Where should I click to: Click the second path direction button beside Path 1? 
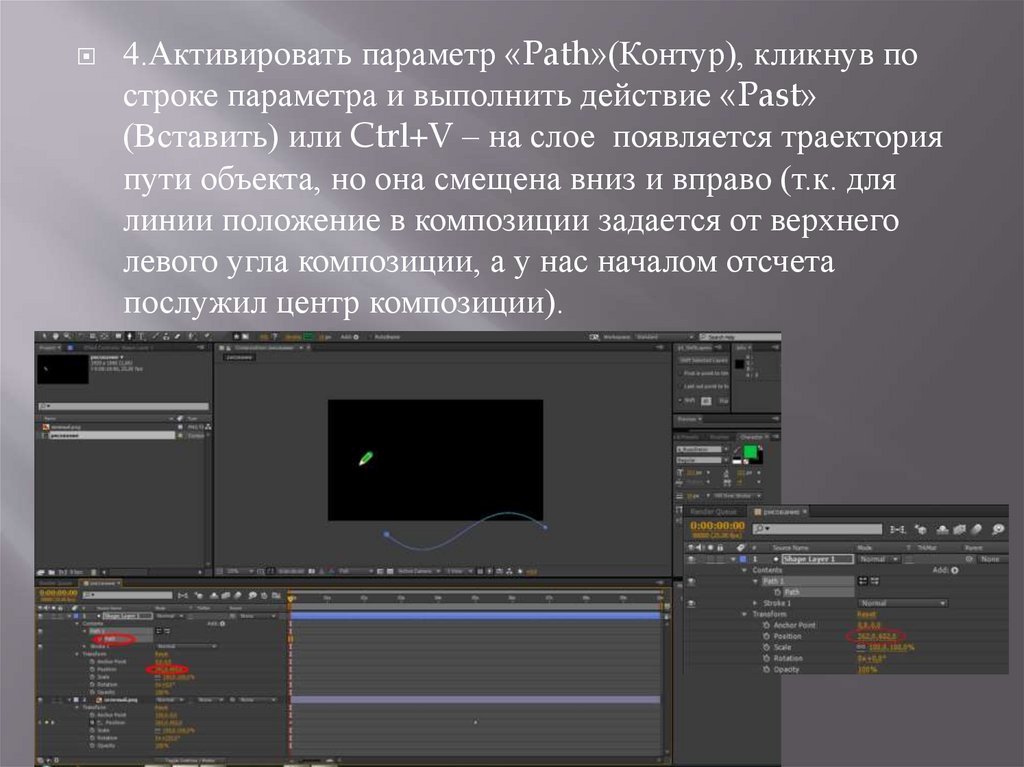tap(874, 581)
